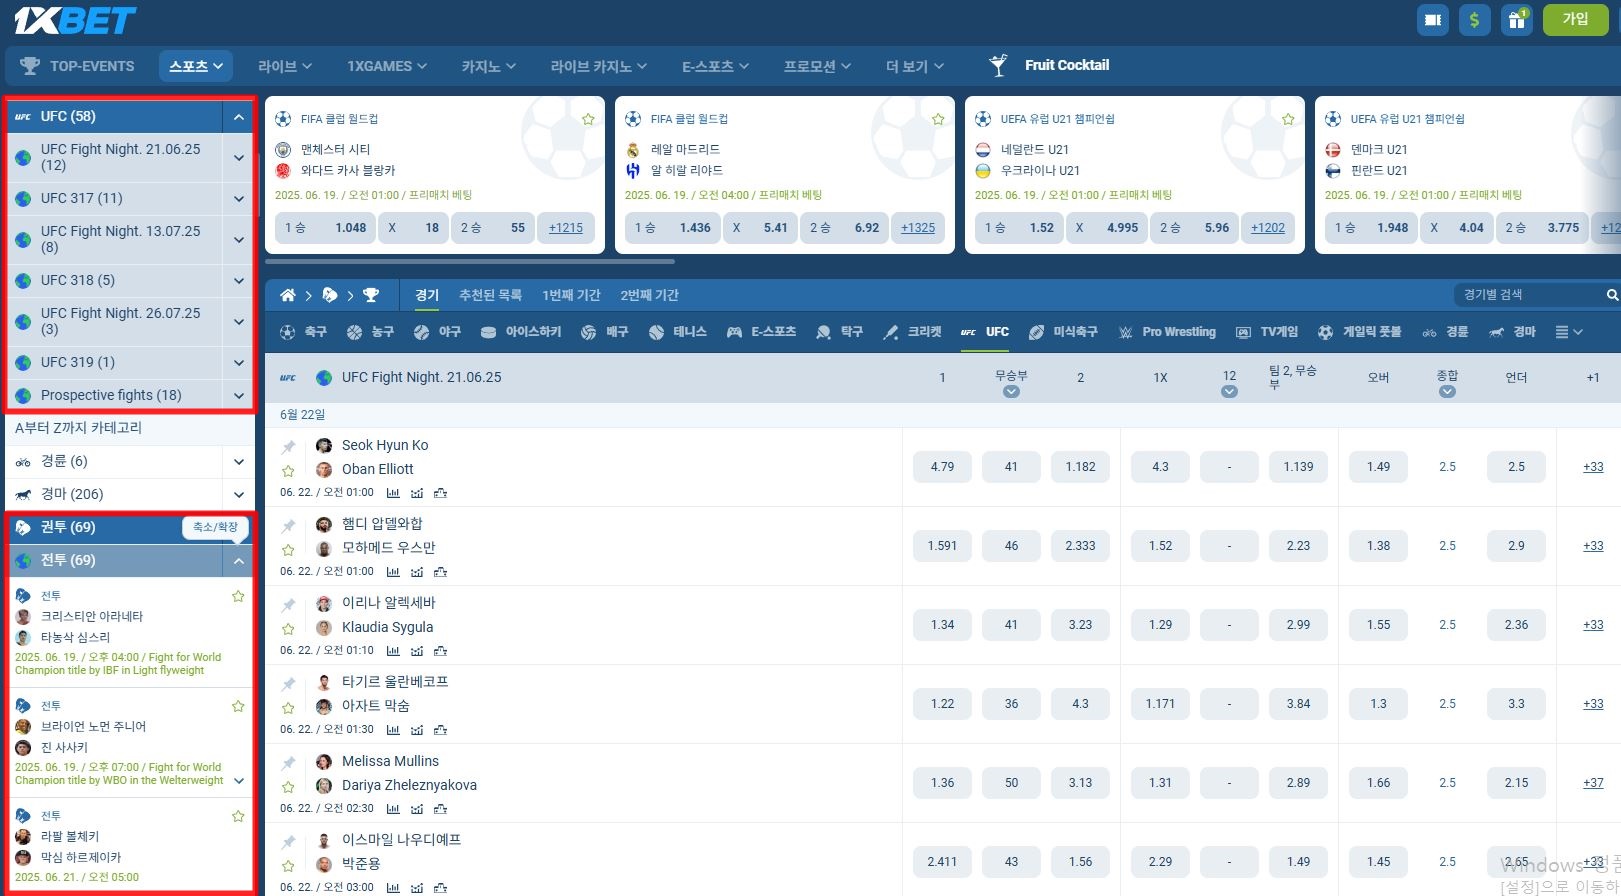This screenshot has width=1621, height=896.
Task: Click the match search field 경기별 검색
Action: coord(1528,295)
